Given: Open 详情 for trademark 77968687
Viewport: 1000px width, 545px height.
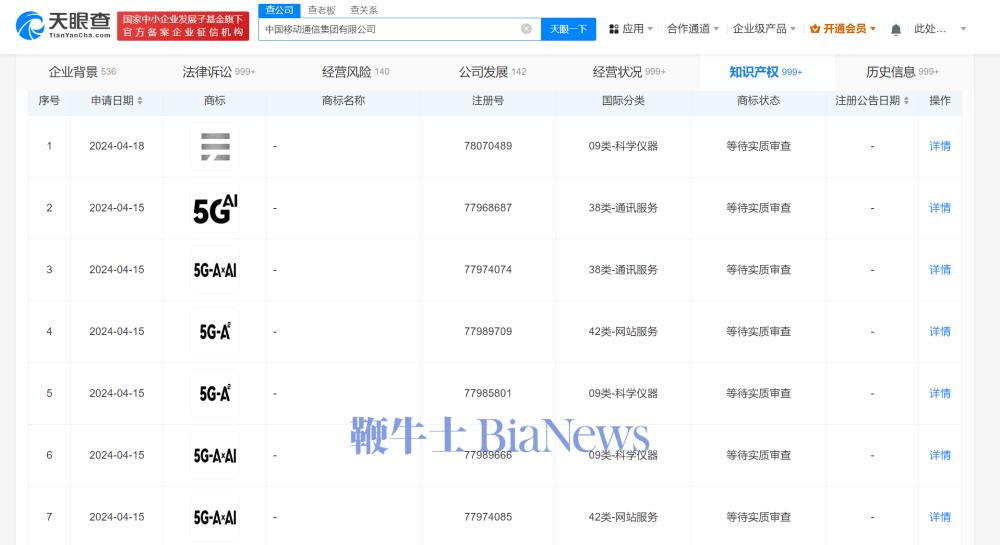Looking at the screenshot, I should click(939, 208).
